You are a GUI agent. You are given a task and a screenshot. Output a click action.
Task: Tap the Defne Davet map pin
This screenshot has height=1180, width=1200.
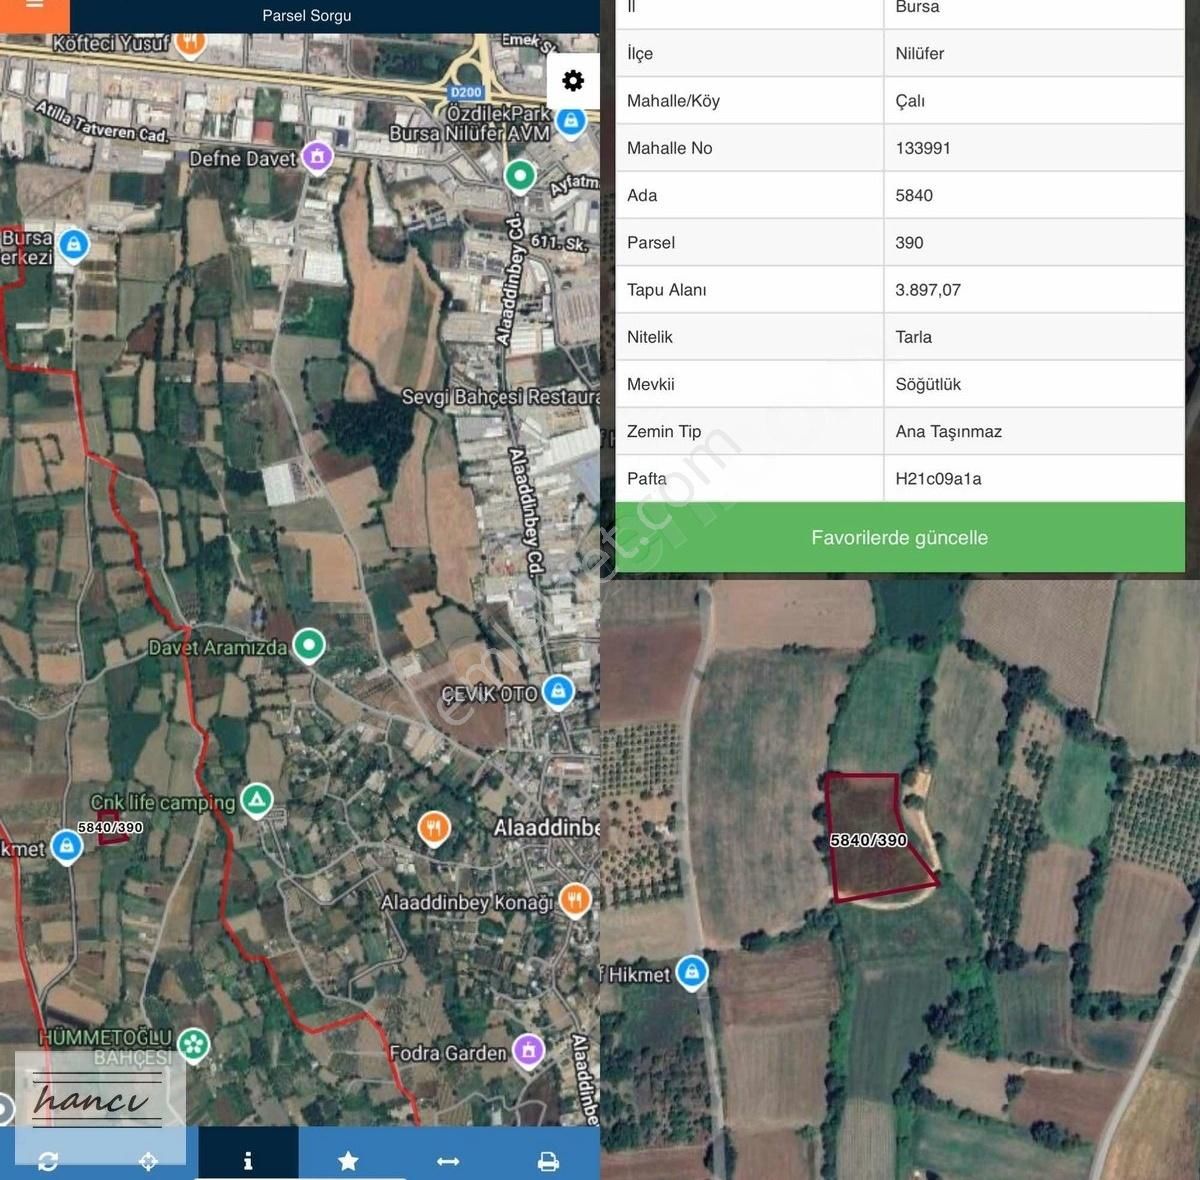coord(317,156)
